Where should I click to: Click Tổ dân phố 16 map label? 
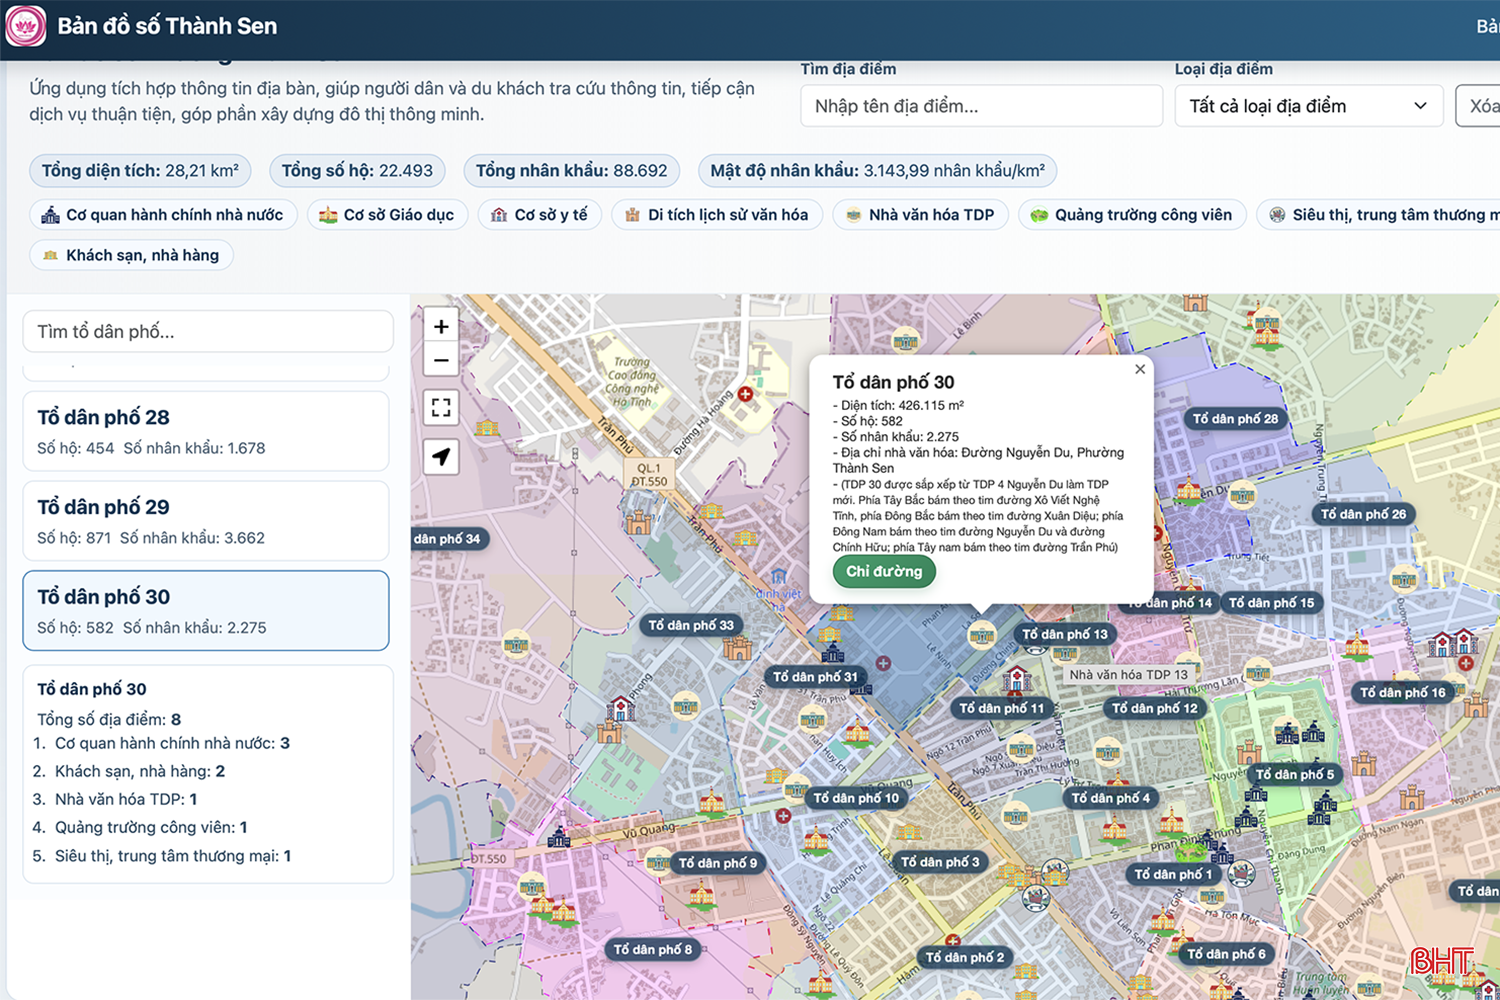click(x=1402, y=692)
